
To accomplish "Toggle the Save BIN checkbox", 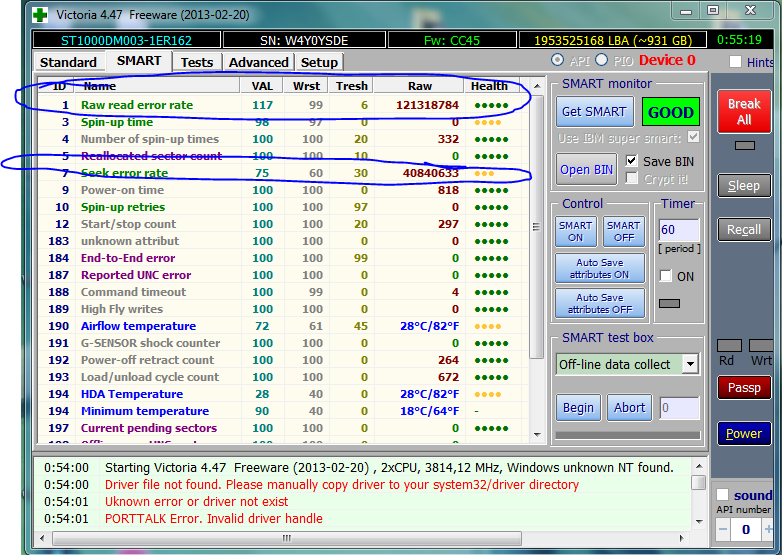I will coord(632,161).
